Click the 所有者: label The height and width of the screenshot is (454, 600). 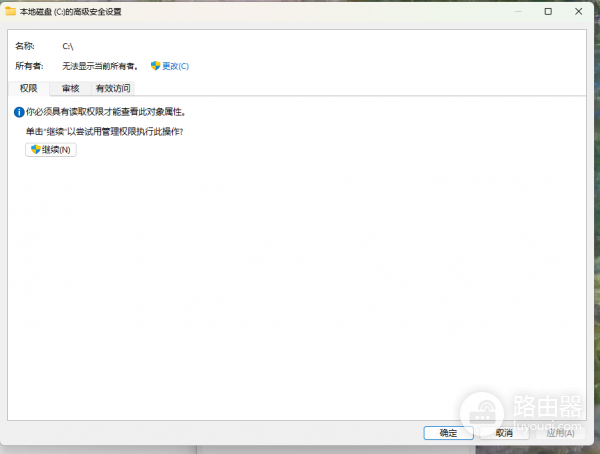pyautogui.click(x=29, y=66)
